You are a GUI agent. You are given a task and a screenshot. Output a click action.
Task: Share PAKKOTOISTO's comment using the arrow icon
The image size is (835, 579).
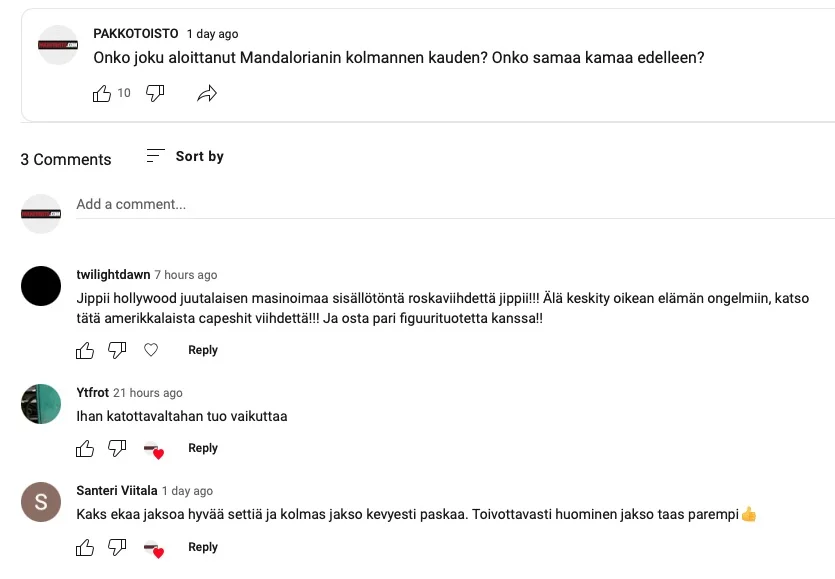(208, 92)
